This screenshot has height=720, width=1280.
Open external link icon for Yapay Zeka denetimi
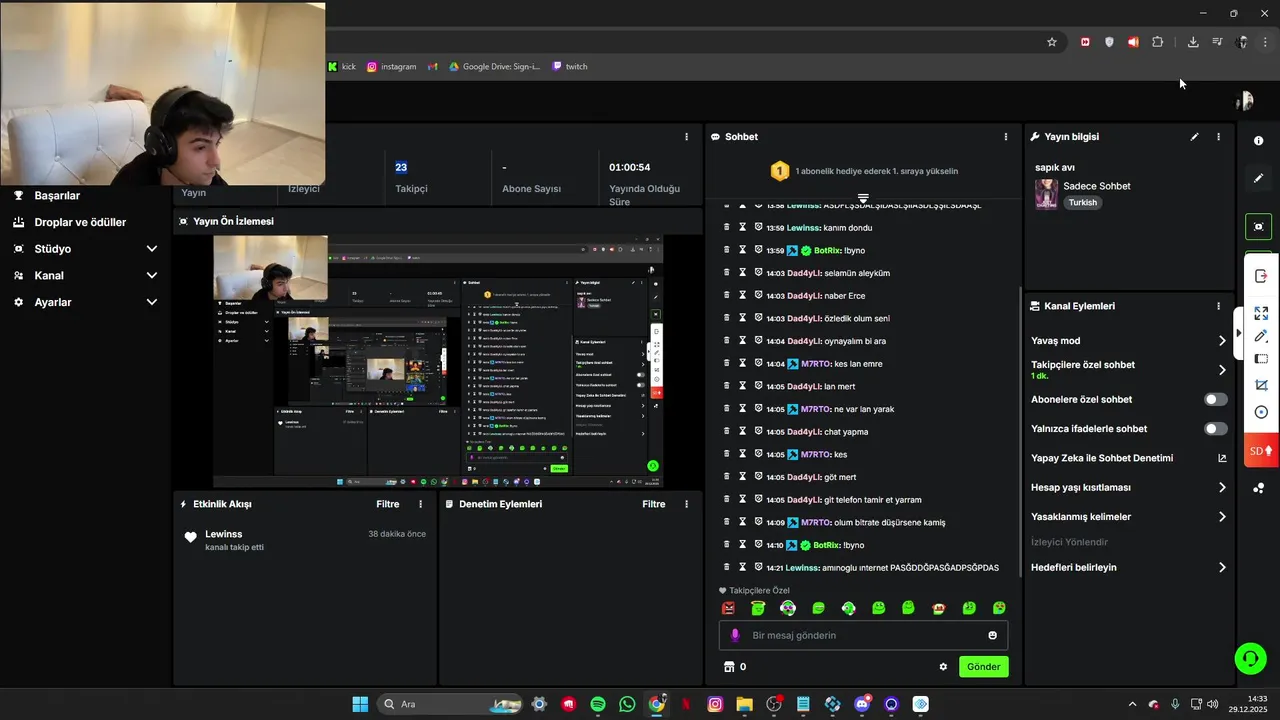coord(1222,458)
